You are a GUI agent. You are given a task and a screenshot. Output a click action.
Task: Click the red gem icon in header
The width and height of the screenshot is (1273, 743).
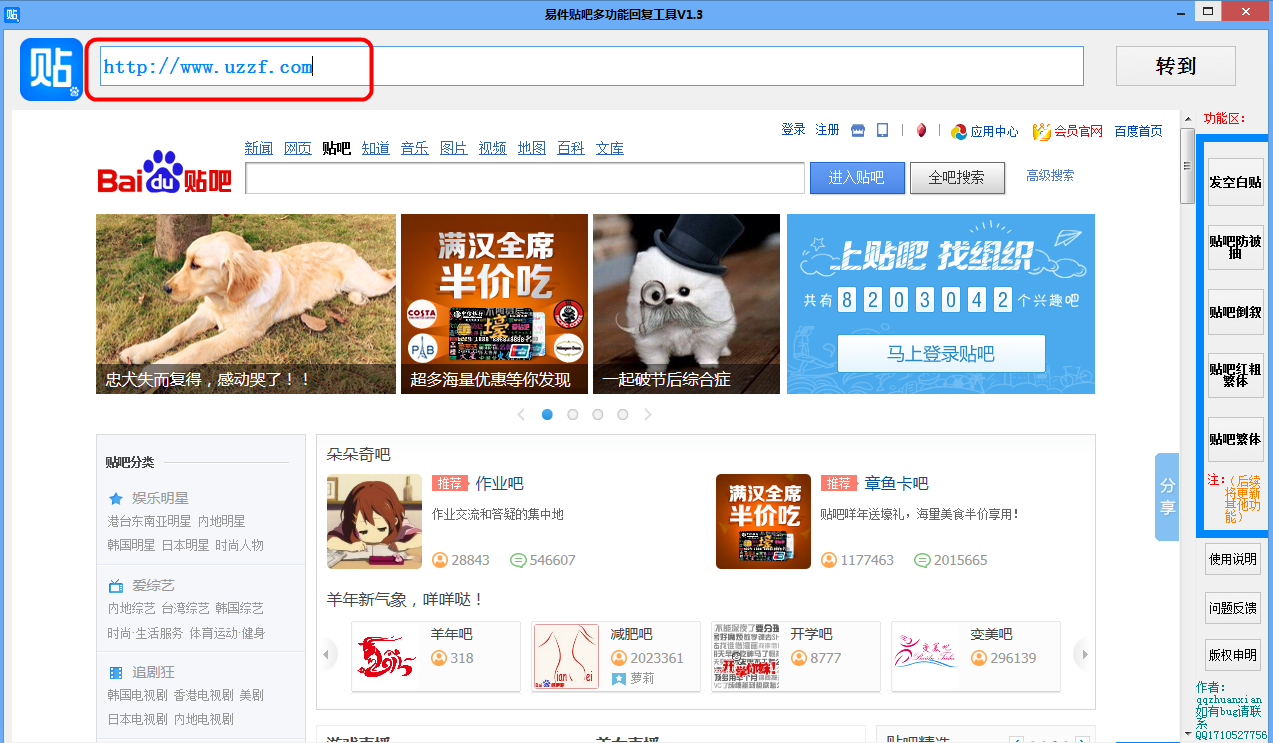pyautogui.click(x=921, y=131)
